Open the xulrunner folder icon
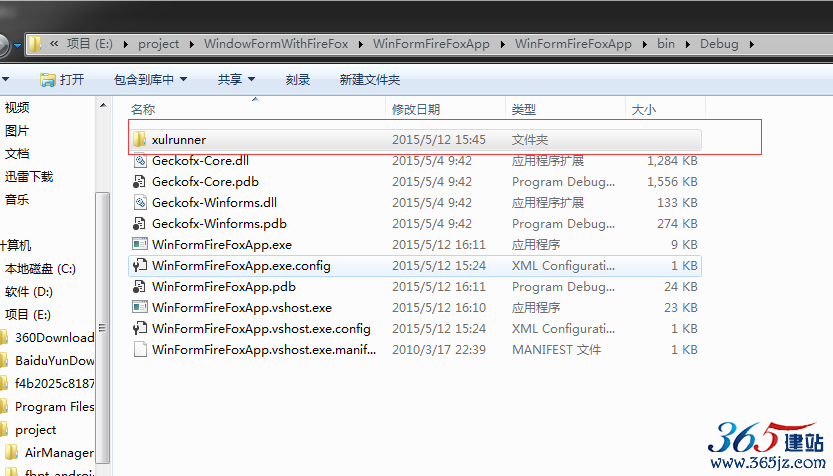833x476 pixels. [140, 139]
